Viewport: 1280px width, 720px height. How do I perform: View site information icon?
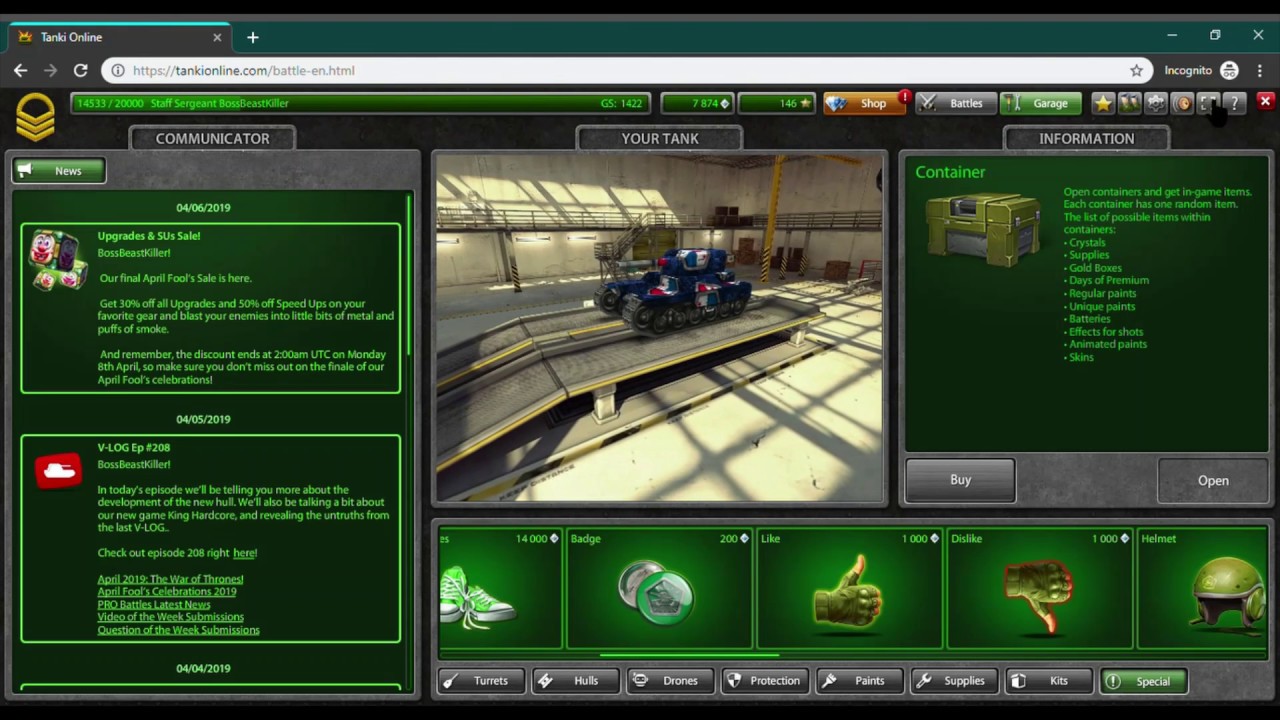tap(118, 71)
